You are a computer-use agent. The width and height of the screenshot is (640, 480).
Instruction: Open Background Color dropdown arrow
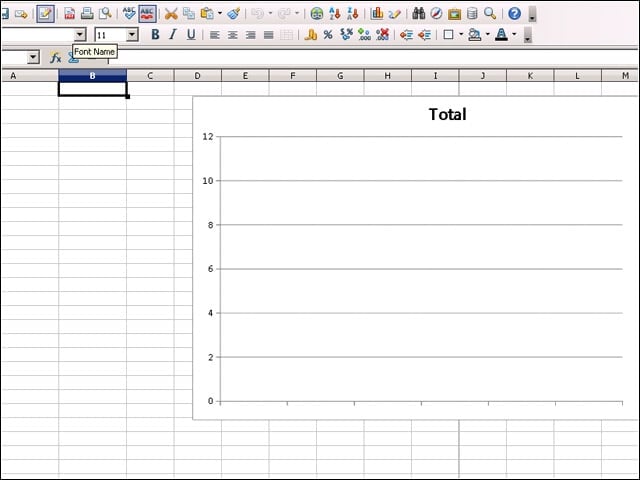point(488,35)
